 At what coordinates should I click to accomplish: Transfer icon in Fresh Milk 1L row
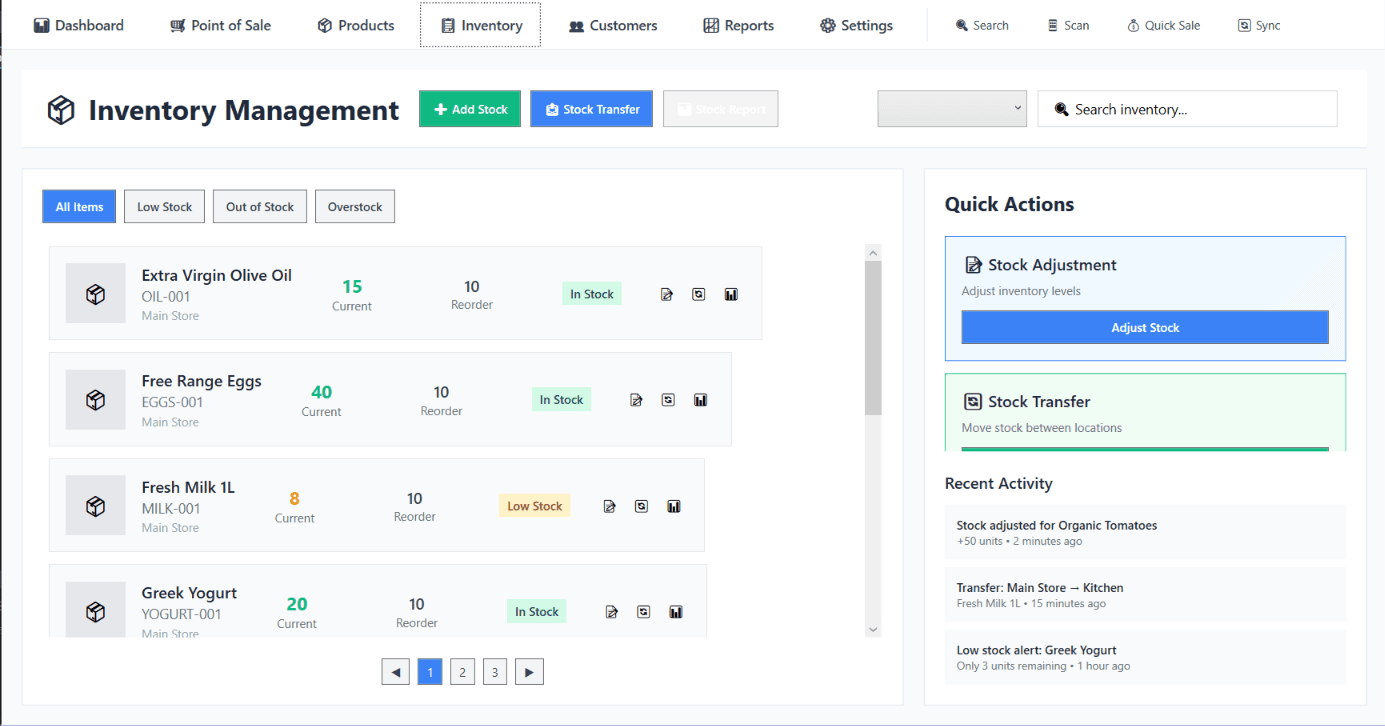coord(642,506)
